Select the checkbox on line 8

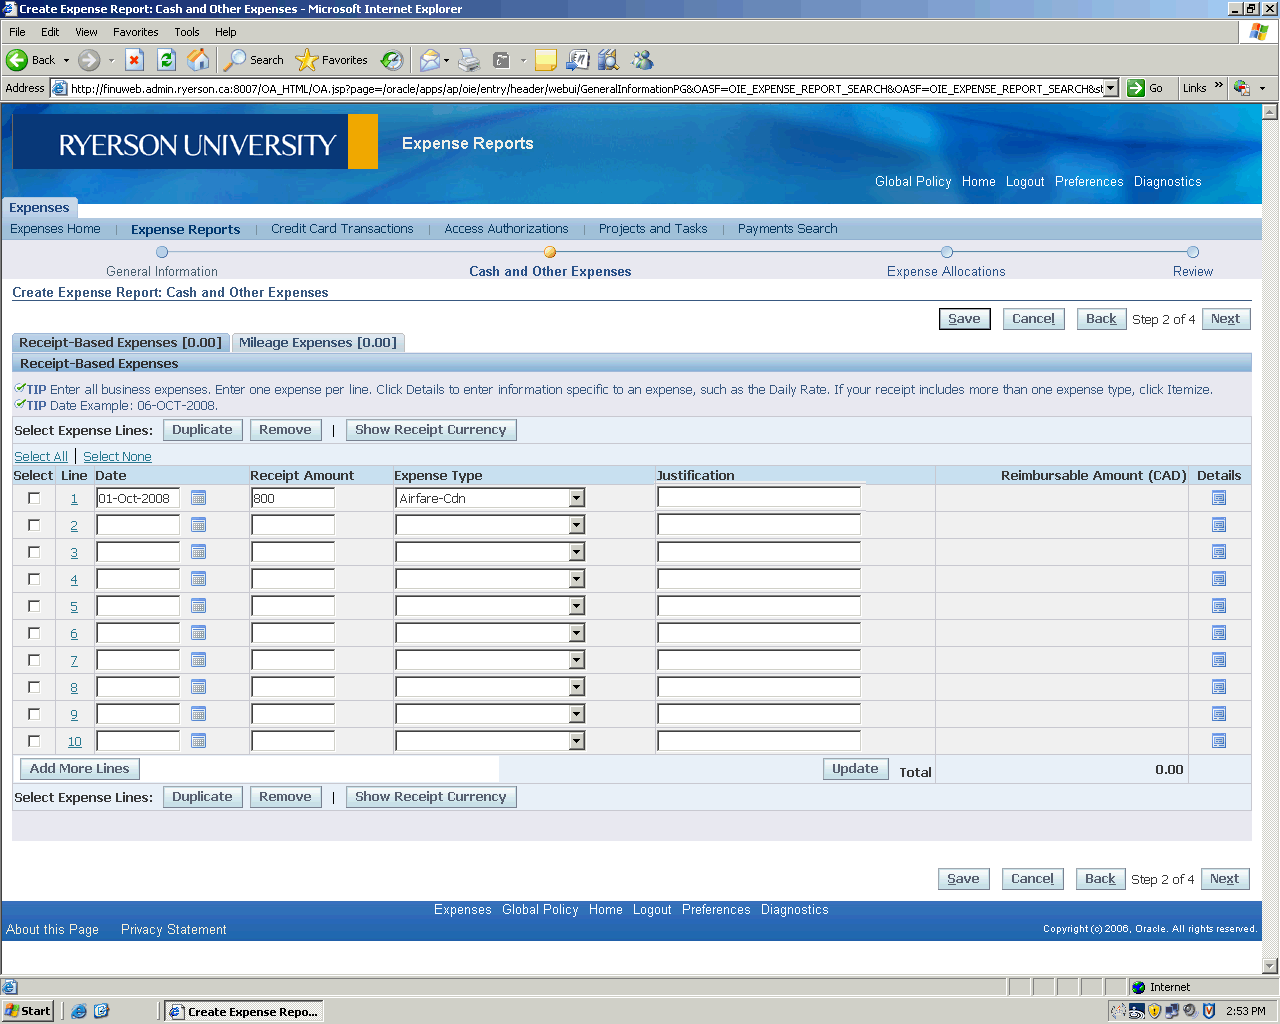[x=34, y=687]
